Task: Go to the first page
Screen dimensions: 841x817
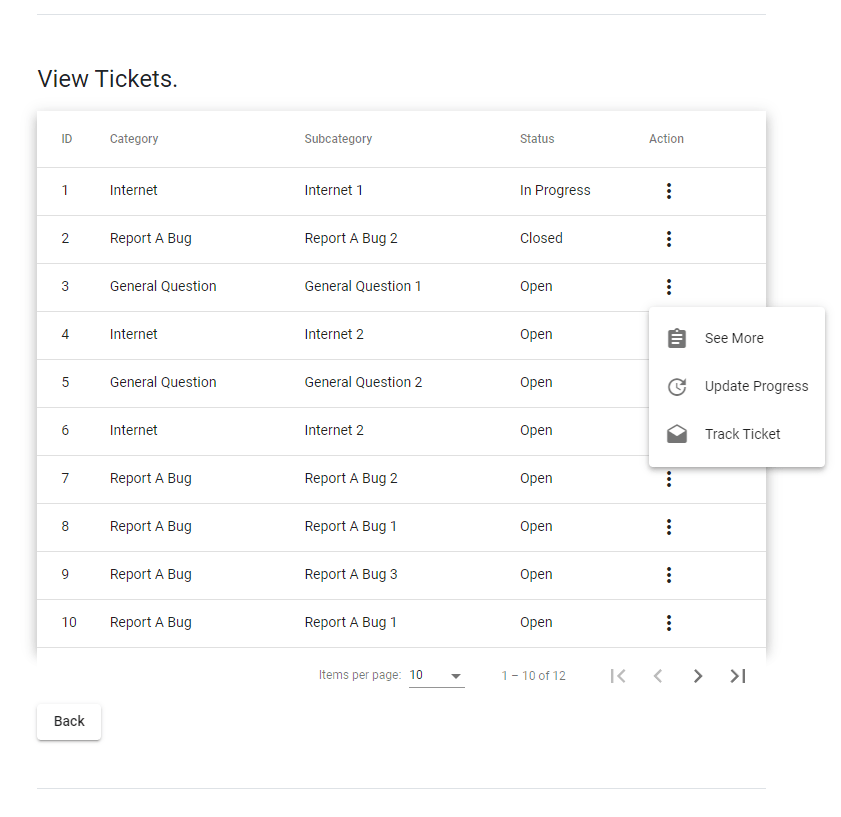Action: click(618, 676)
